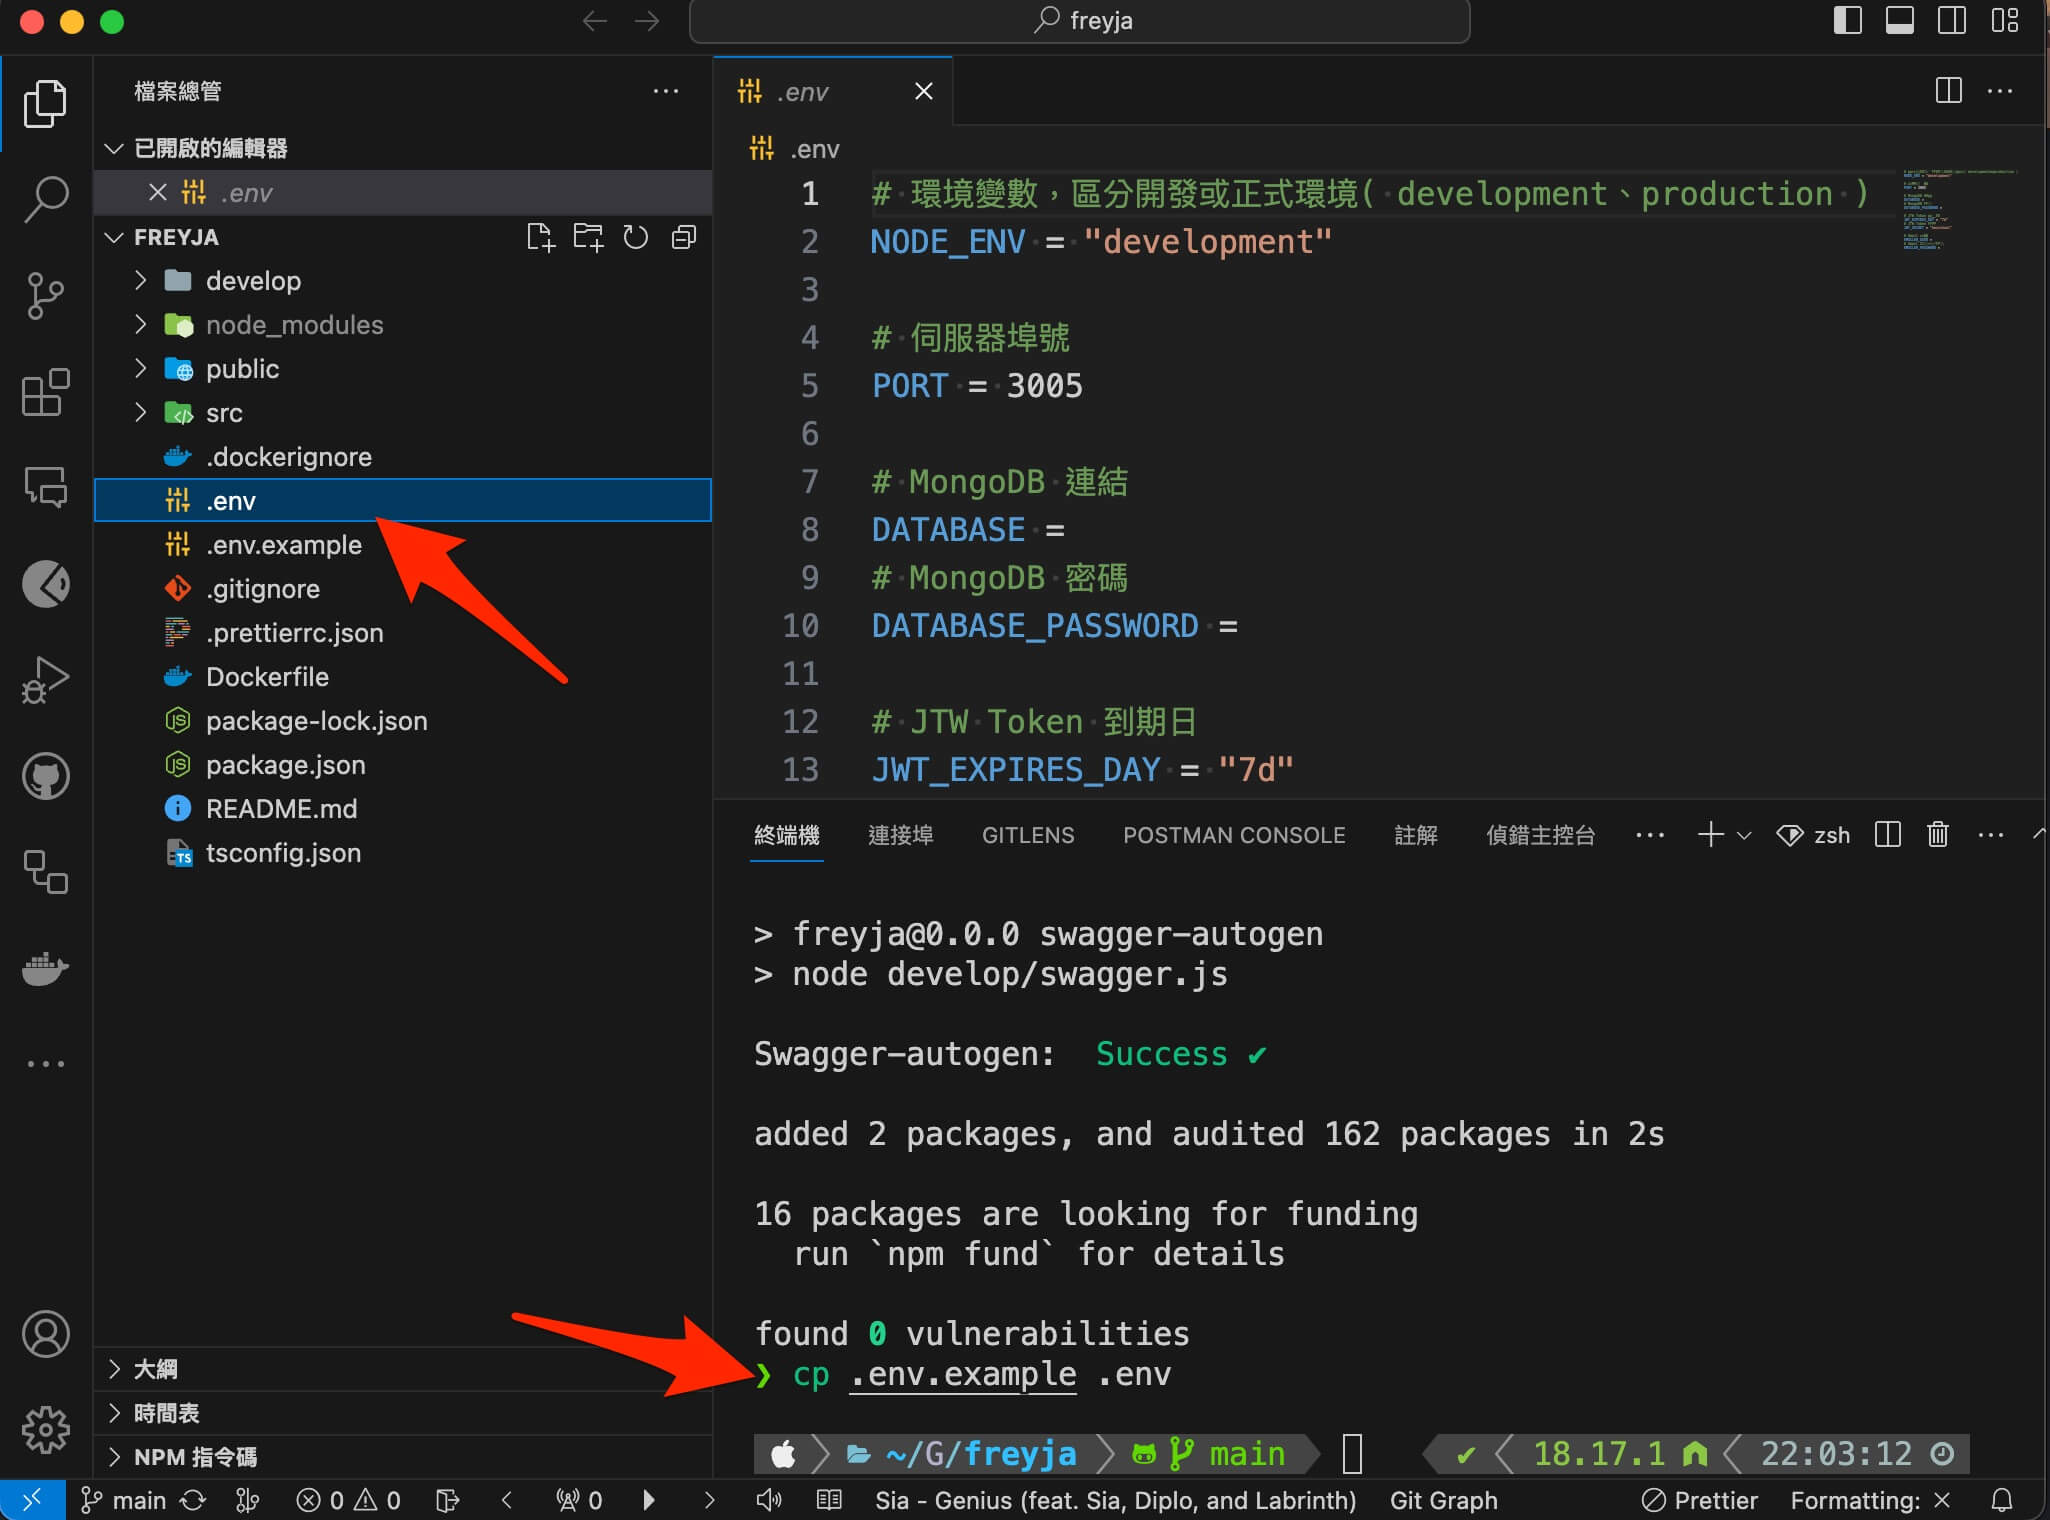Collapse all folders in explorer
This screenshot has height=1520, width=2050.
point(684,237)
